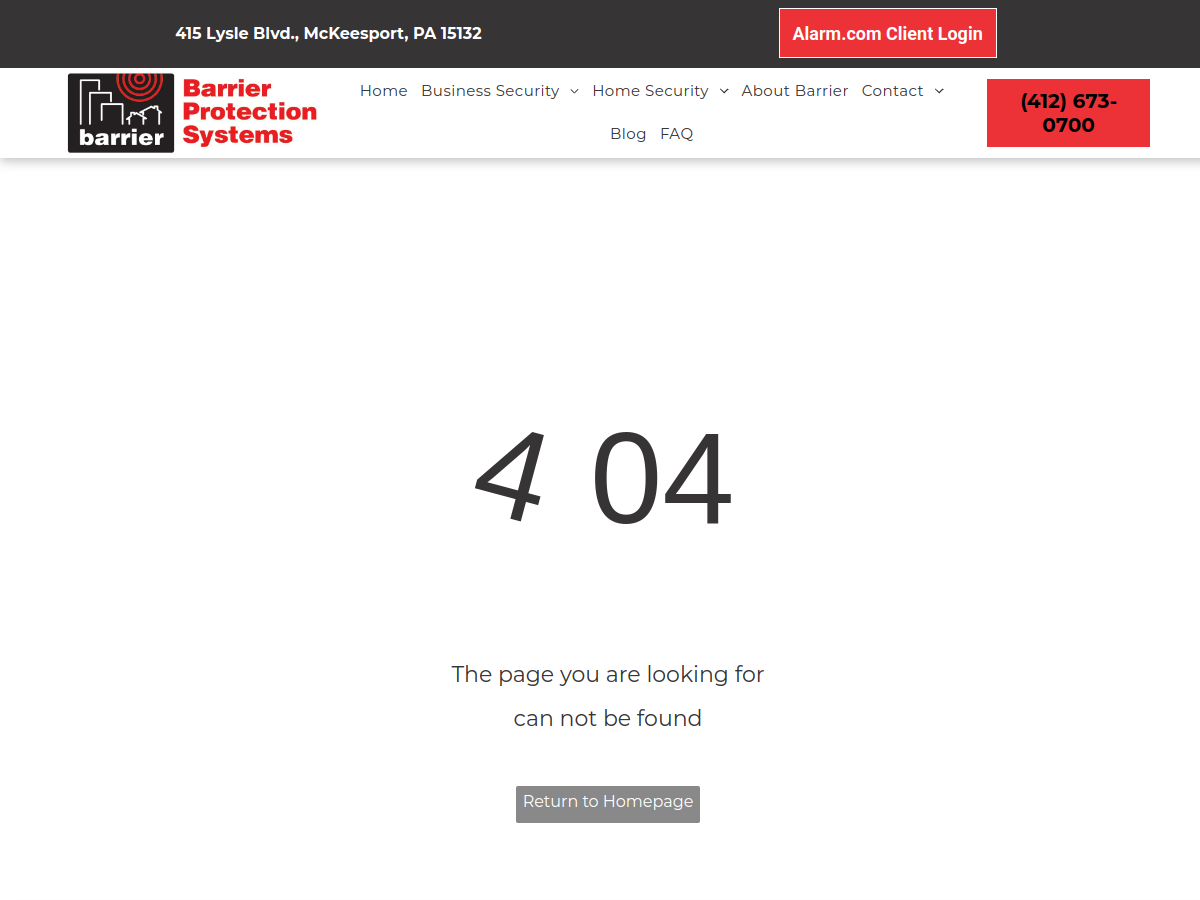Open the Business Security menu item
This screenshot has height=900, width=1200.
pyautogui.click(x=490, y=91)
